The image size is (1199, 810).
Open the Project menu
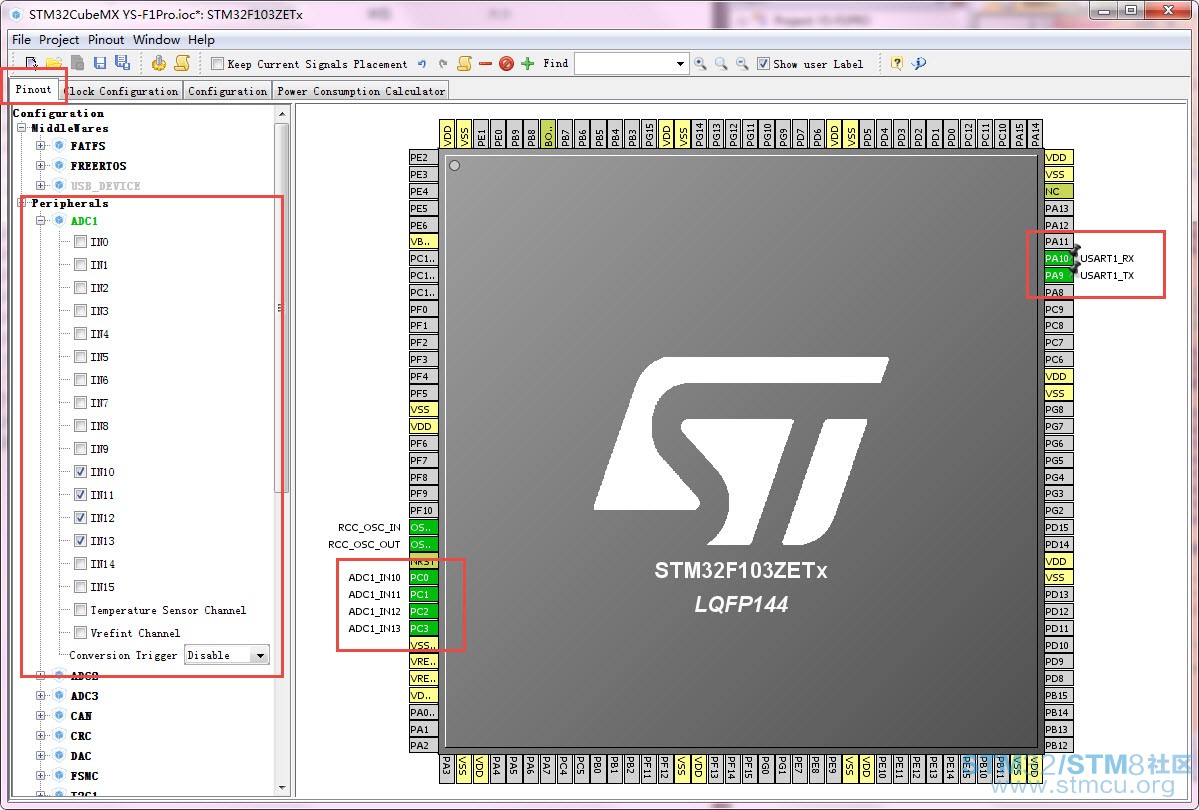pos(59,40)
